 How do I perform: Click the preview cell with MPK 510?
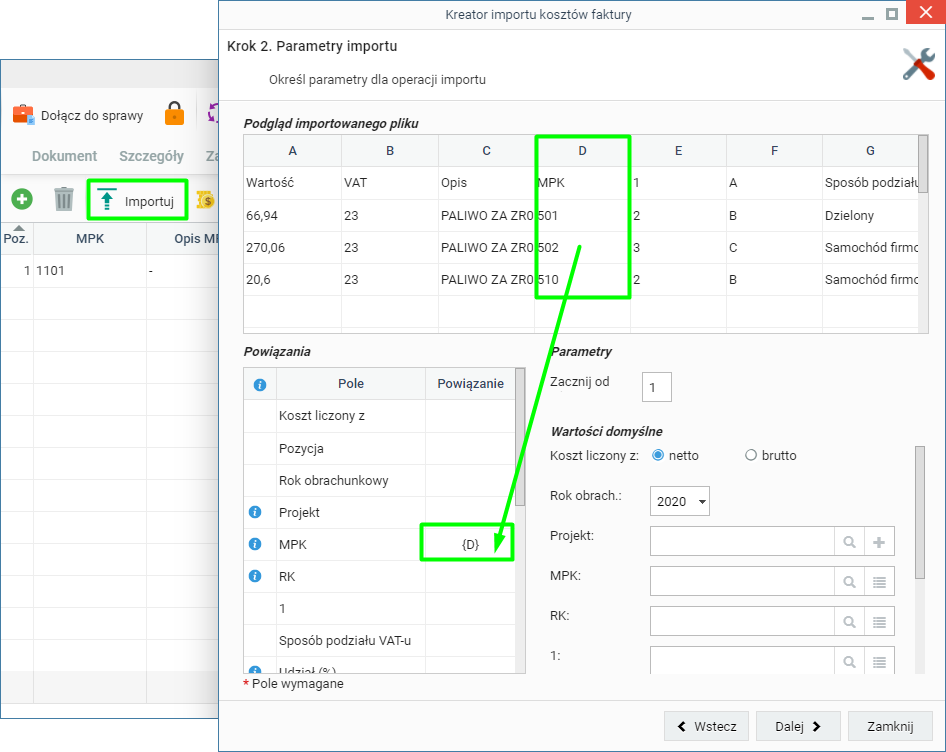[x=582, y=279]
